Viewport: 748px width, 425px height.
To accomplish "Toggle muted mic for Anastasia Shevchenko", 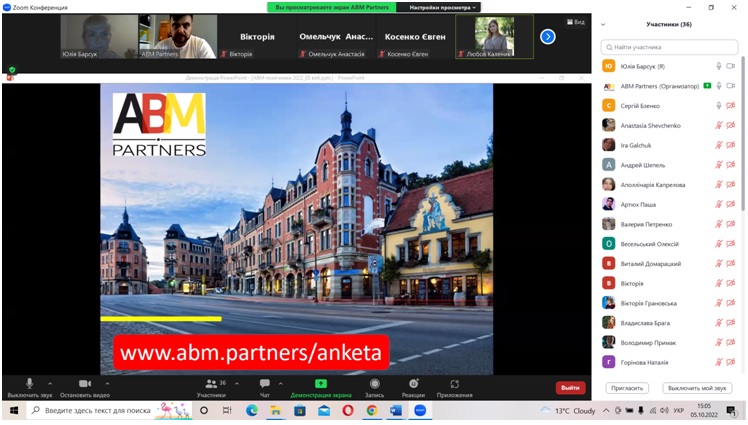I will (718, 125).
